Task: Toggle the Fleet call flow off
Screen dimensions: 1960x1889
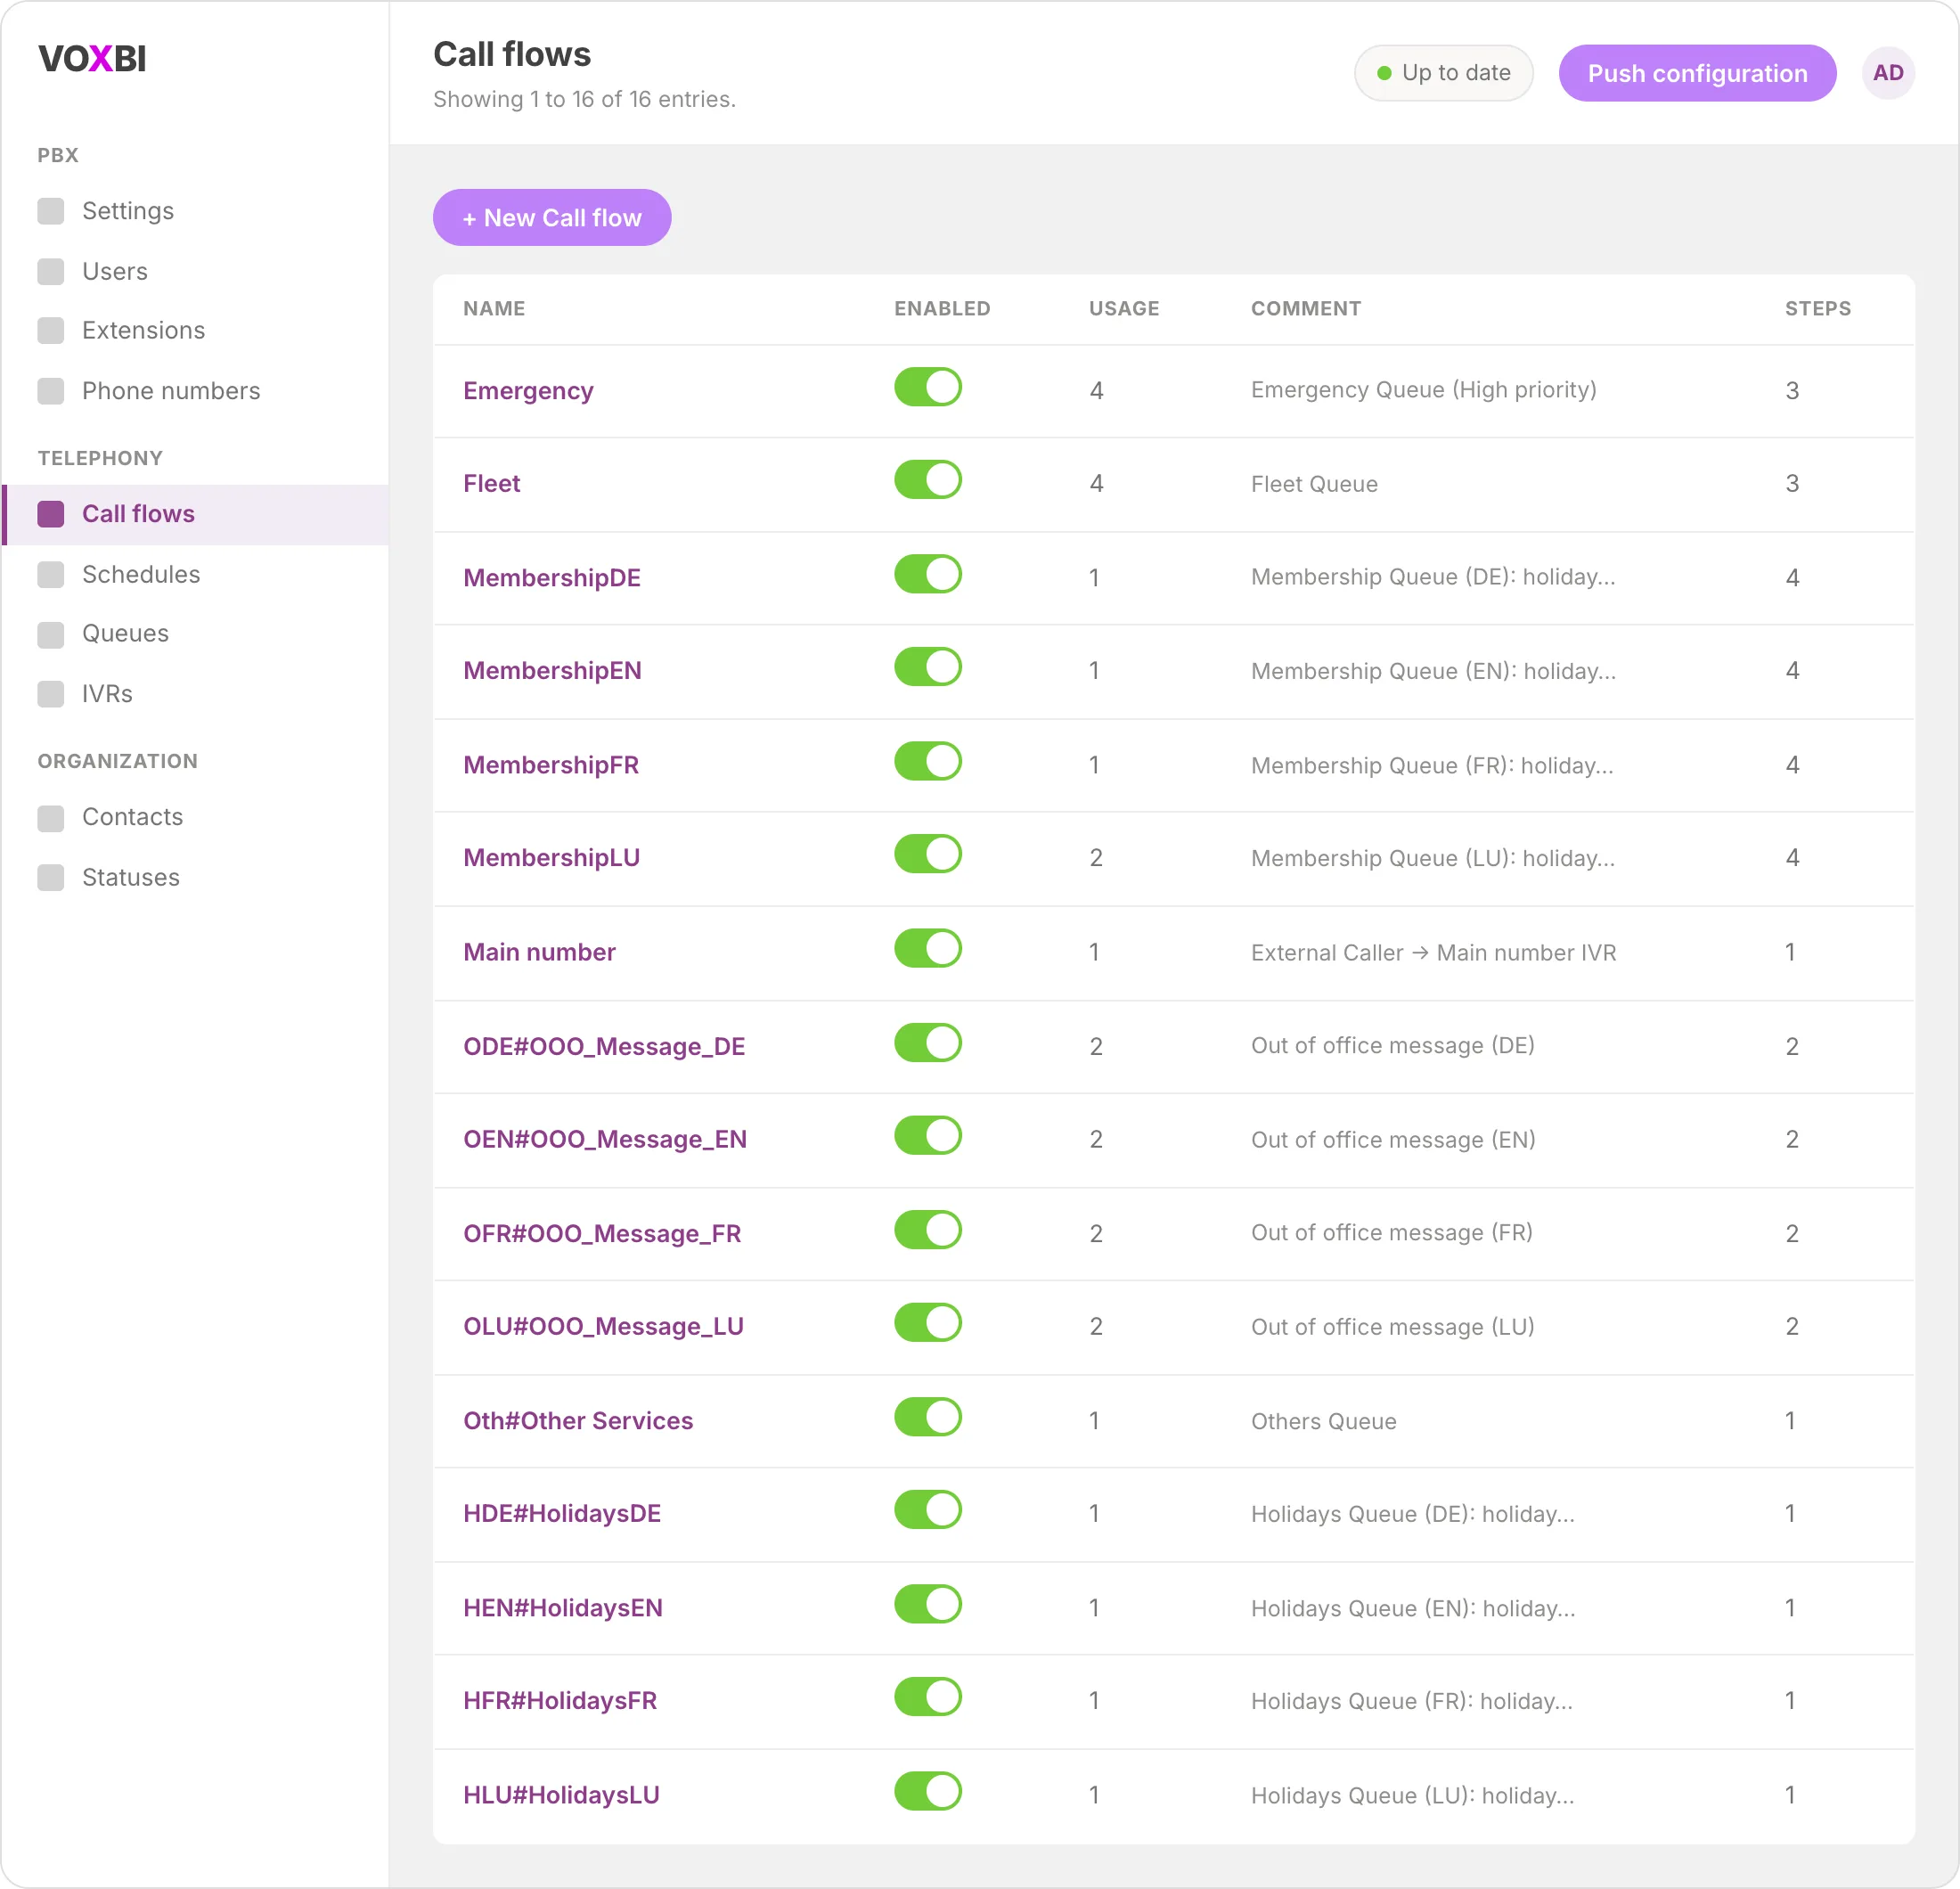Action: tap(928, 480)
